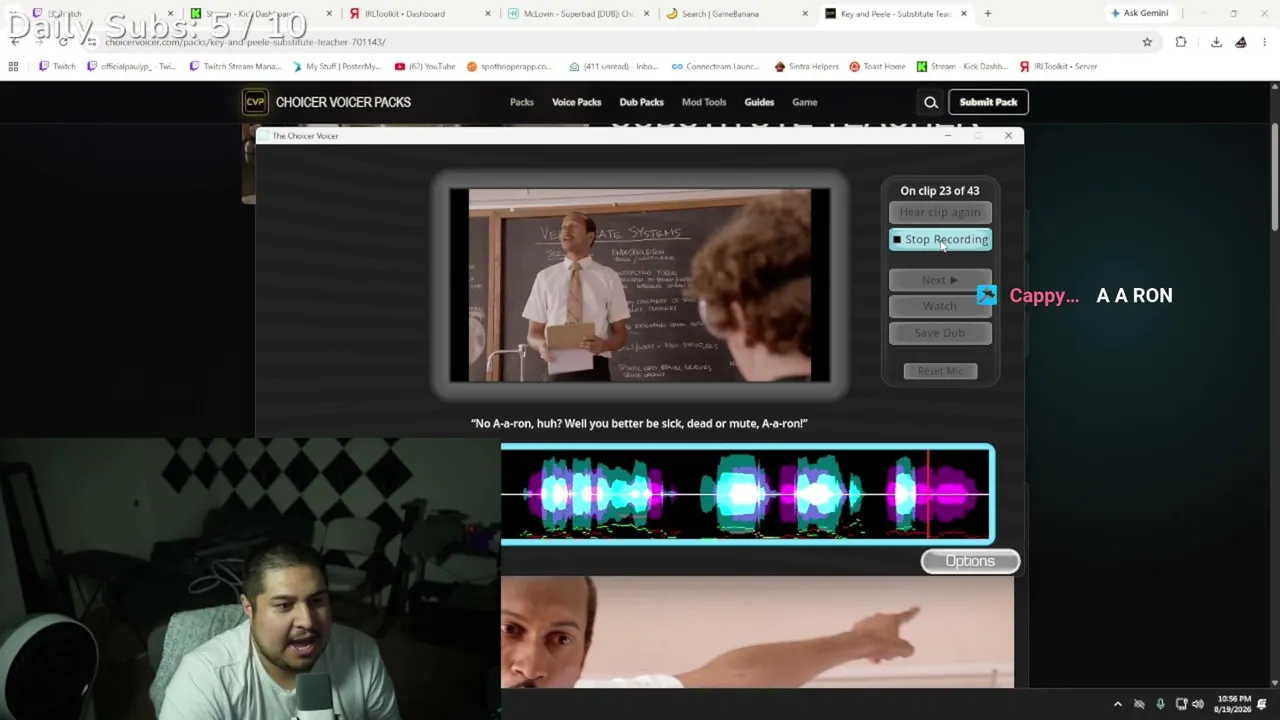The image size is (1280, 720).
Task: Open the network tray icon
Action: (x=1181, y=704)
